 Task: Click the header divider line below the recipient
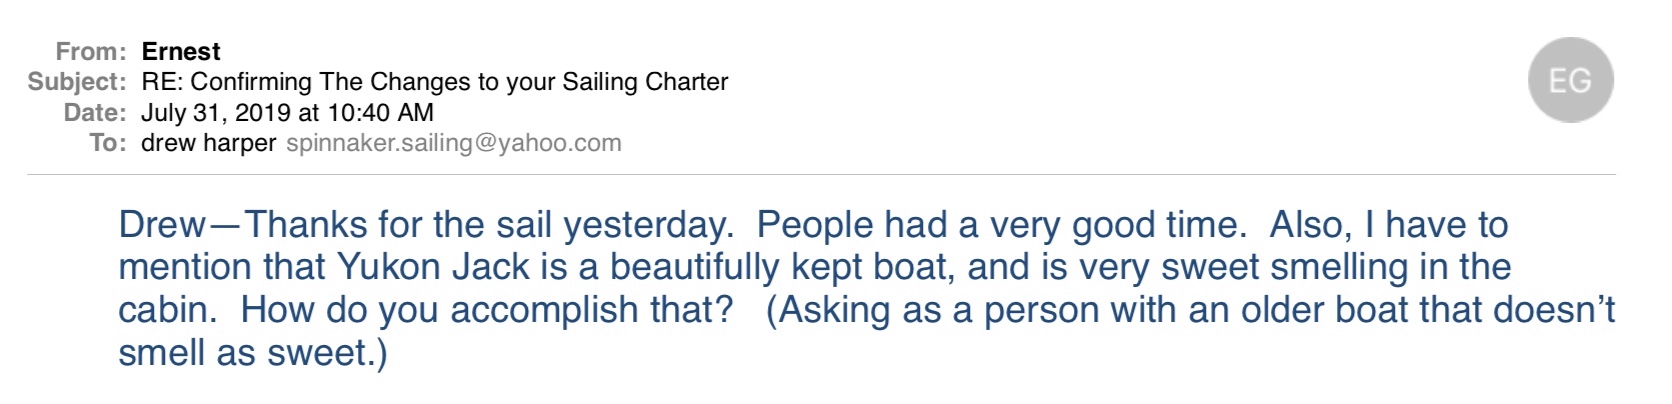(x=820, y=175)
